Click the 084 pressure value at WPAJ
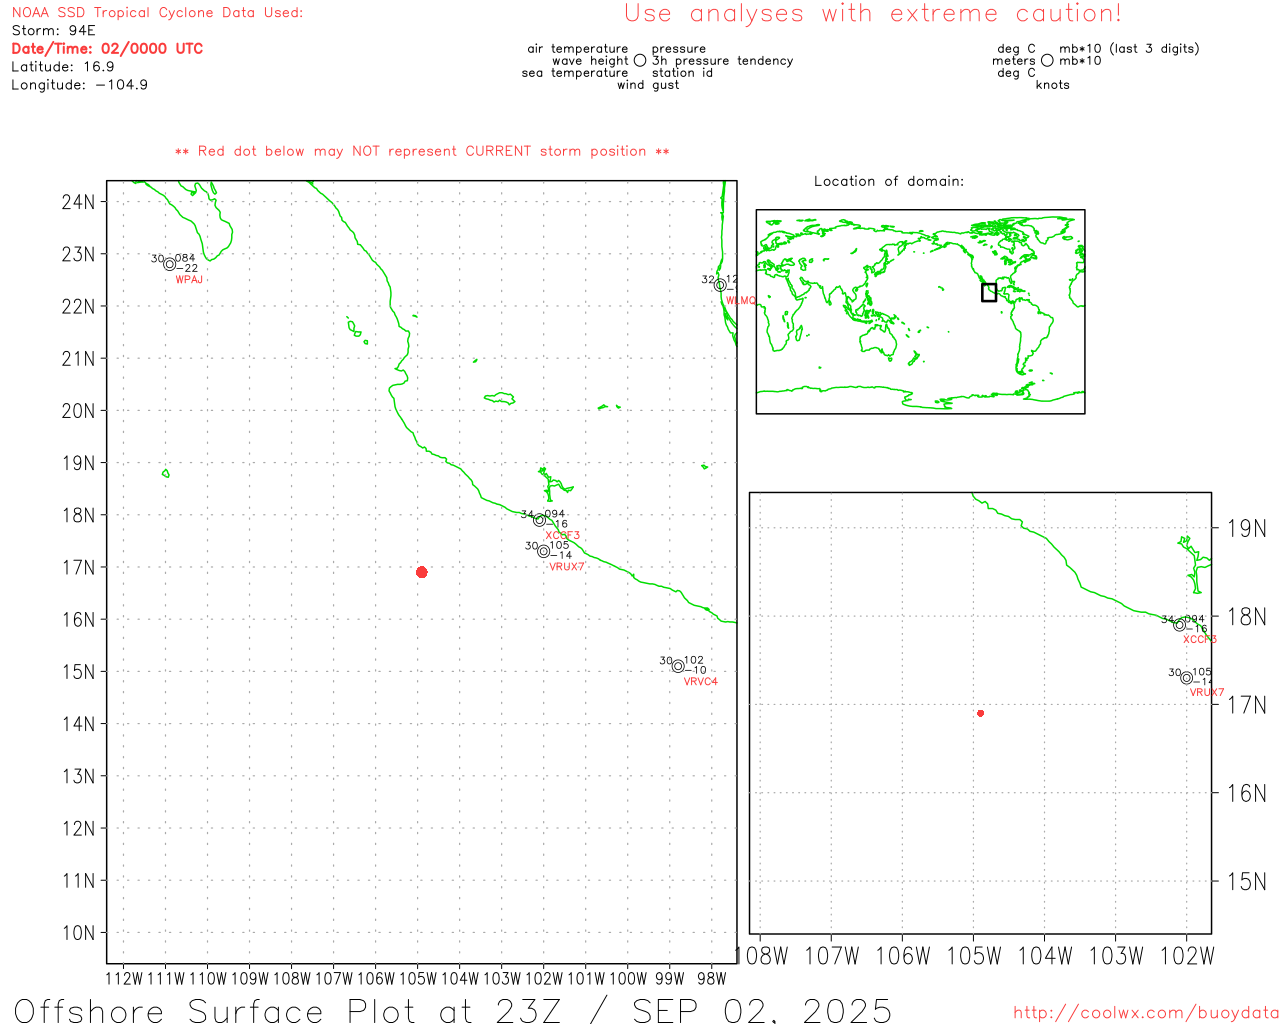The height and width of the screenshot is (1024, 1280). [x=185, y=258]
